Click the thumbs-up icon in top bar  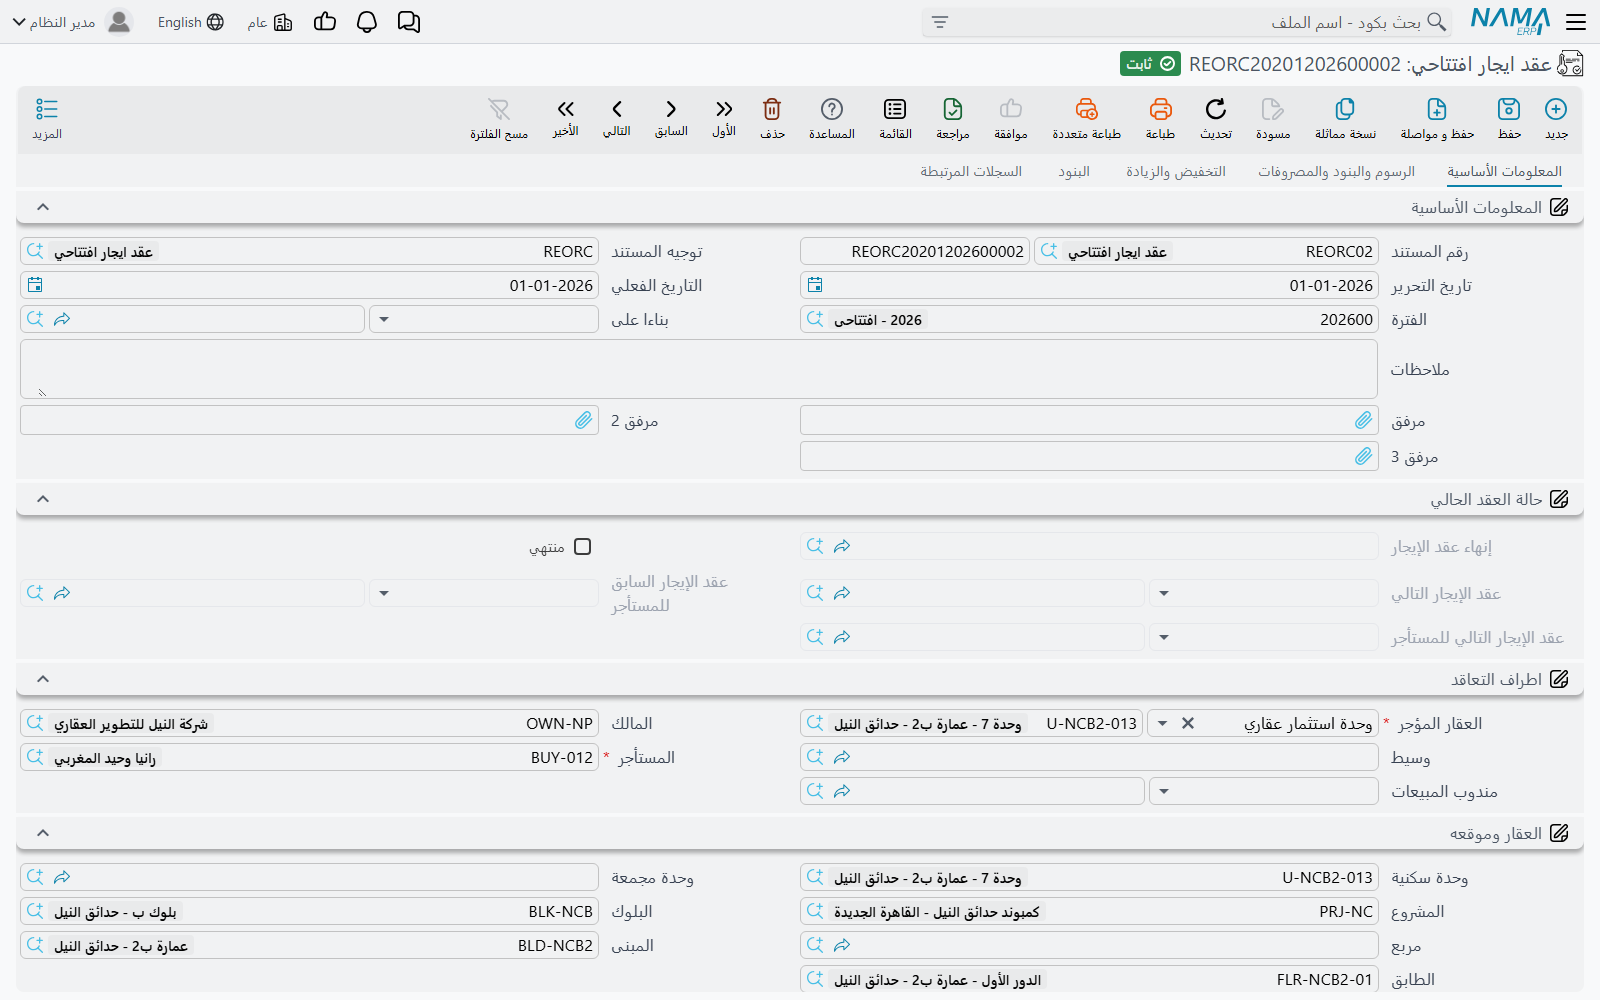click(325, 22)
